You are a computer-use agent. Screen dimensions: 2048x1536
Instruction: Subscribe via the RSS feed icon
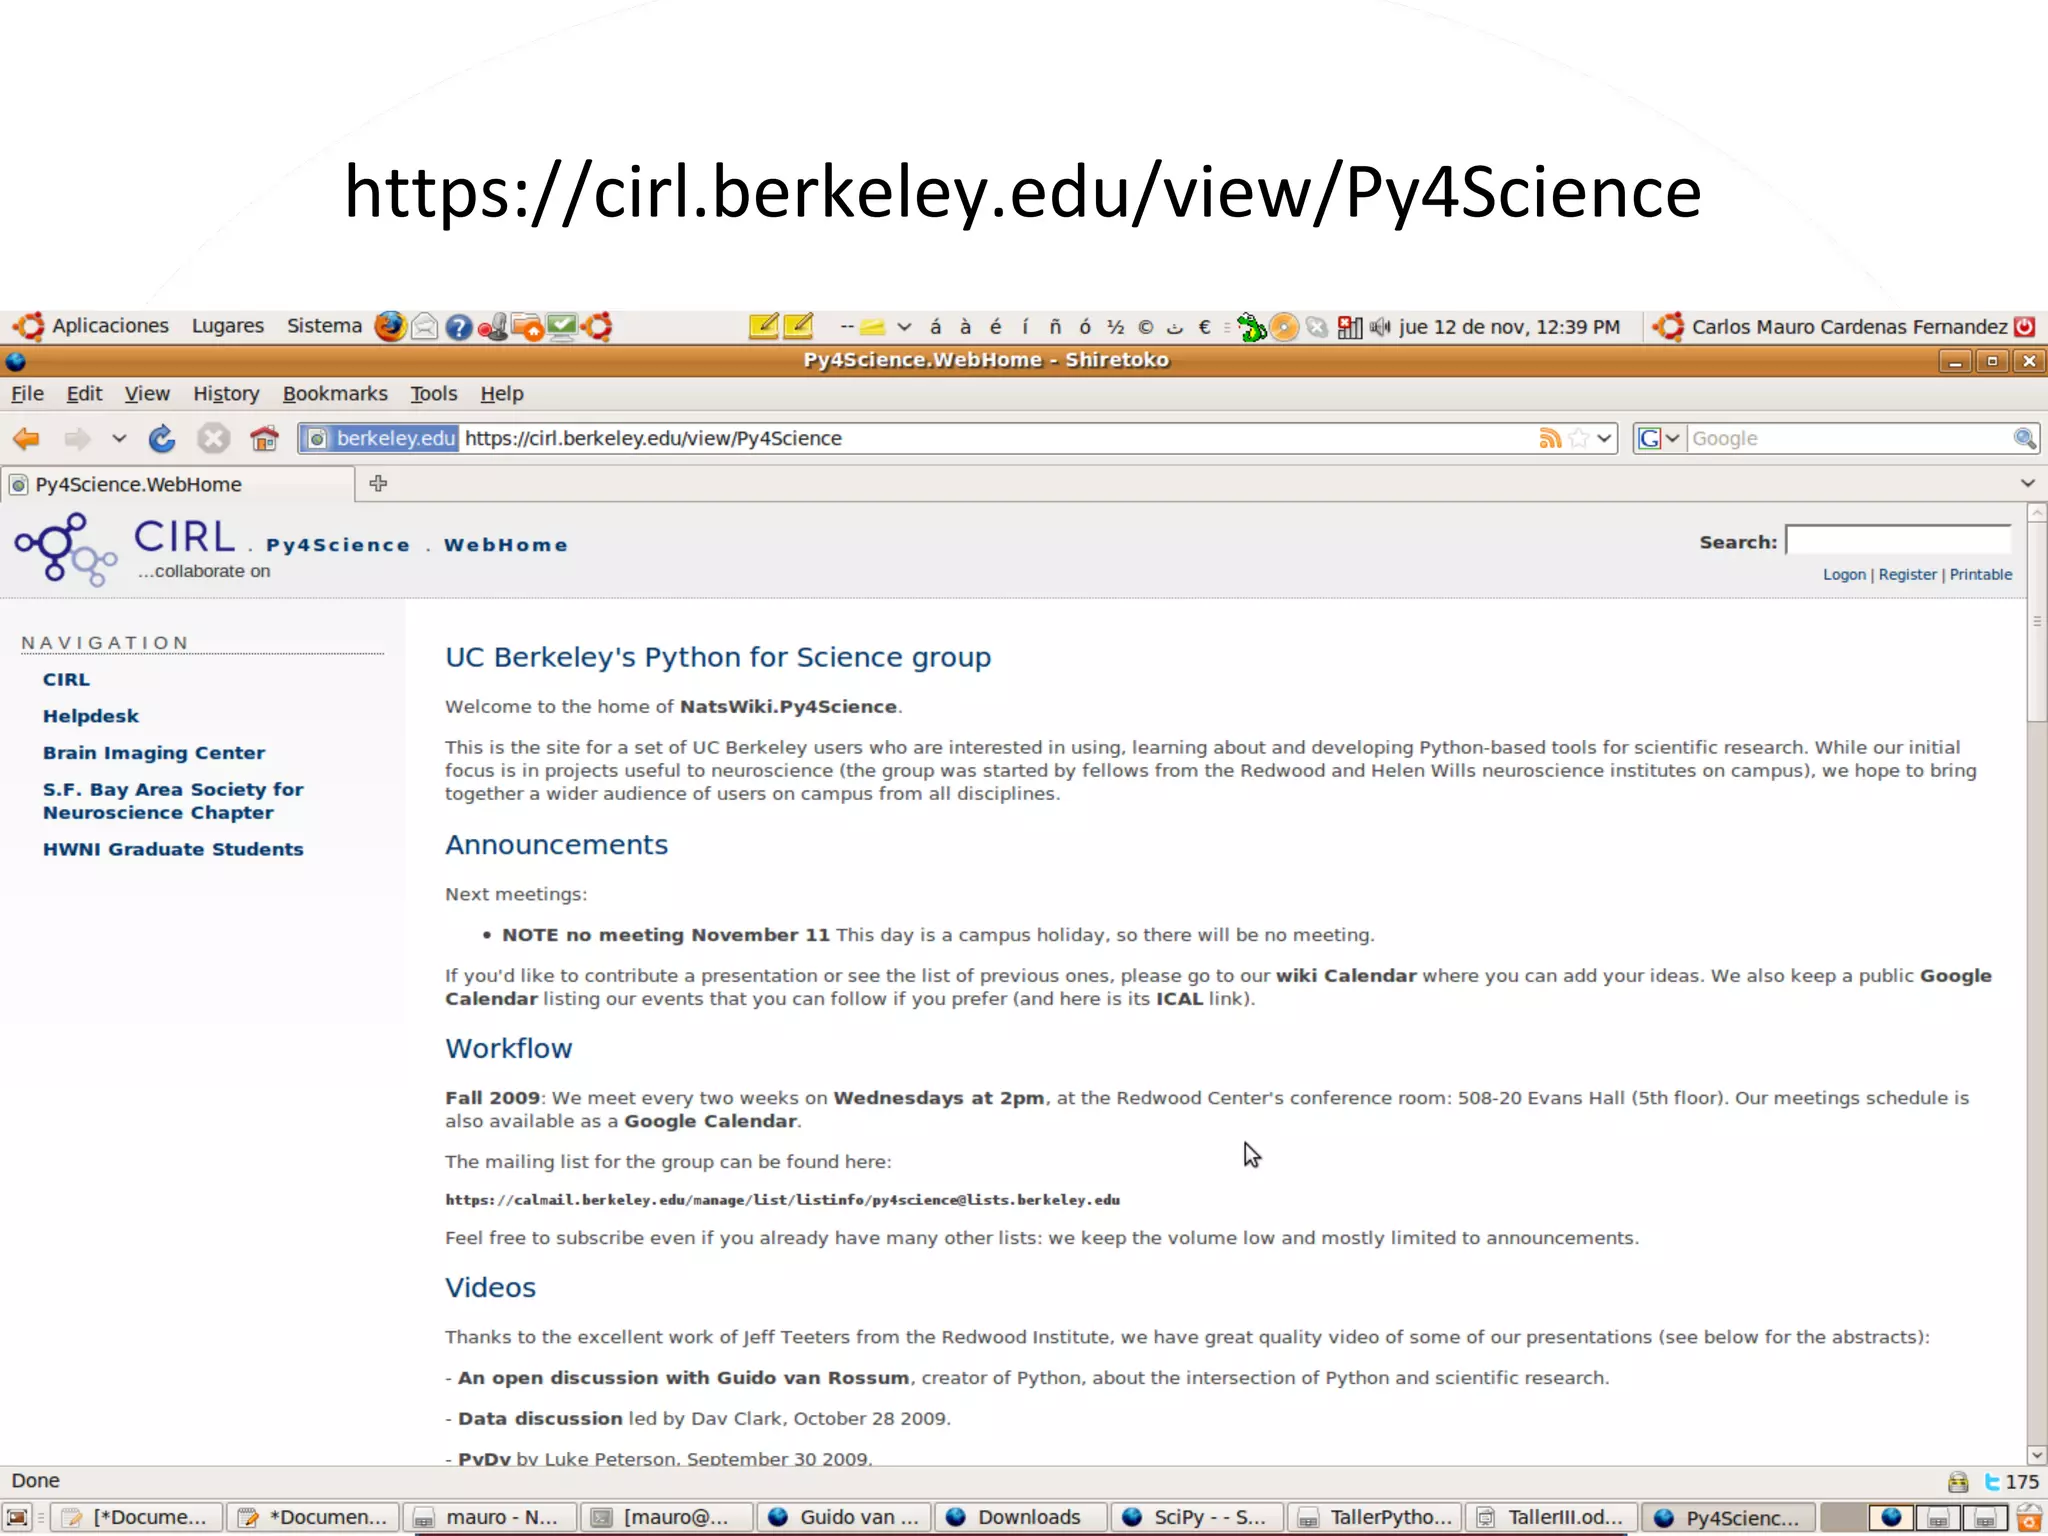click(x=1550, y=438)
